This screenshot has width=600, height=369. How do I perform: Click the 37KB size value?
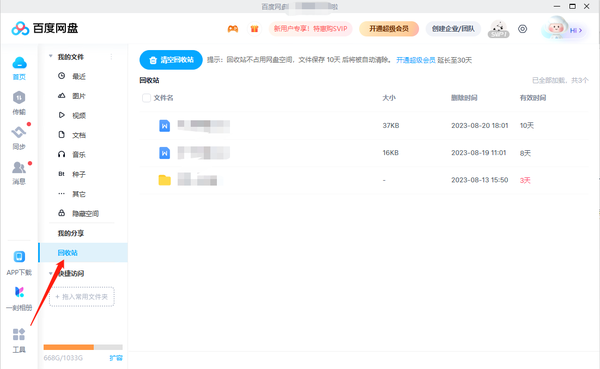[391, 126]
